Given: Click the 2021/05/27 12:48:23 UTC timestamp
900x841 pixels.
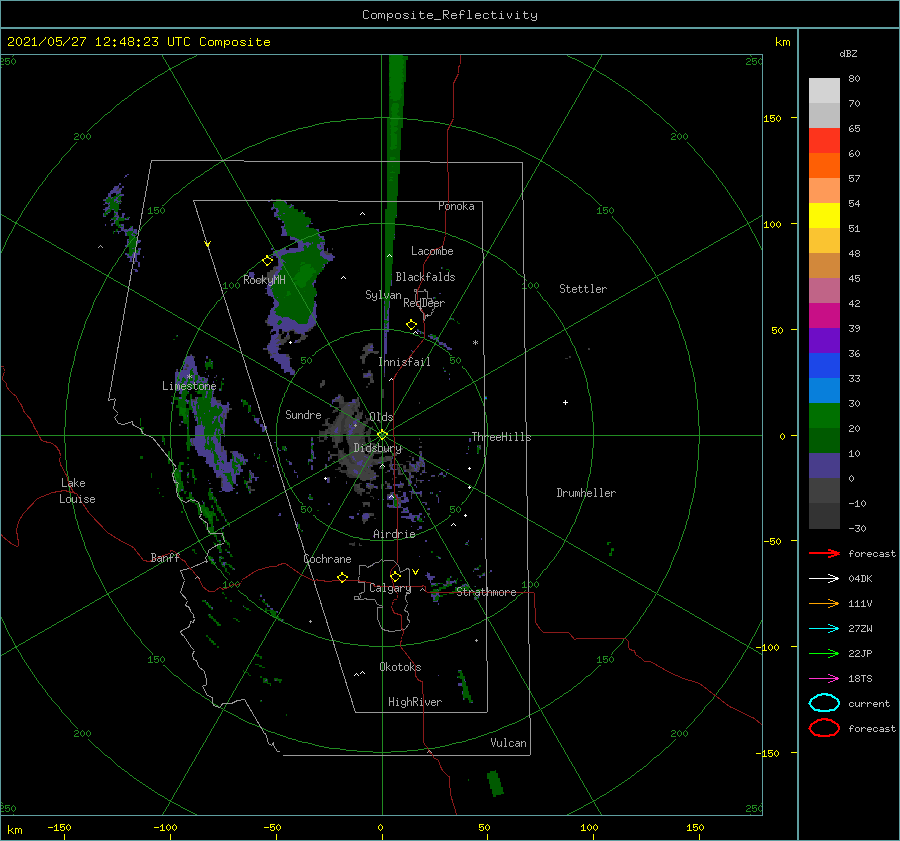Looking at the screenshot, I should point(138,42).
